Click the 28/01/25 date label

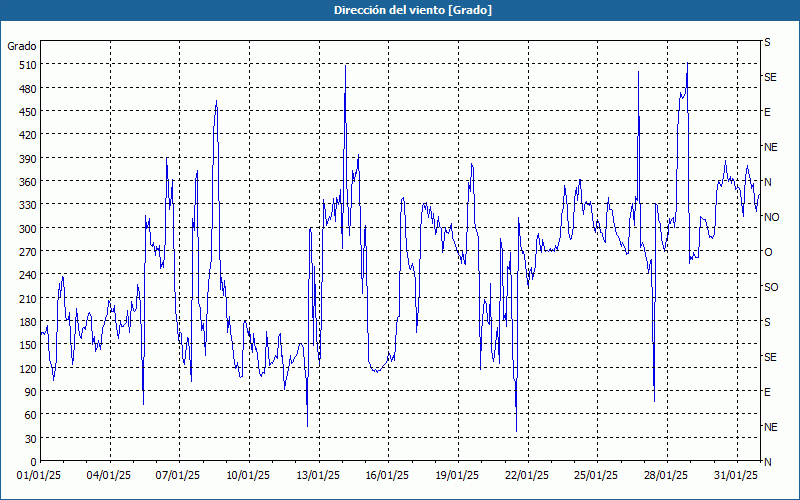coord(666,476)
